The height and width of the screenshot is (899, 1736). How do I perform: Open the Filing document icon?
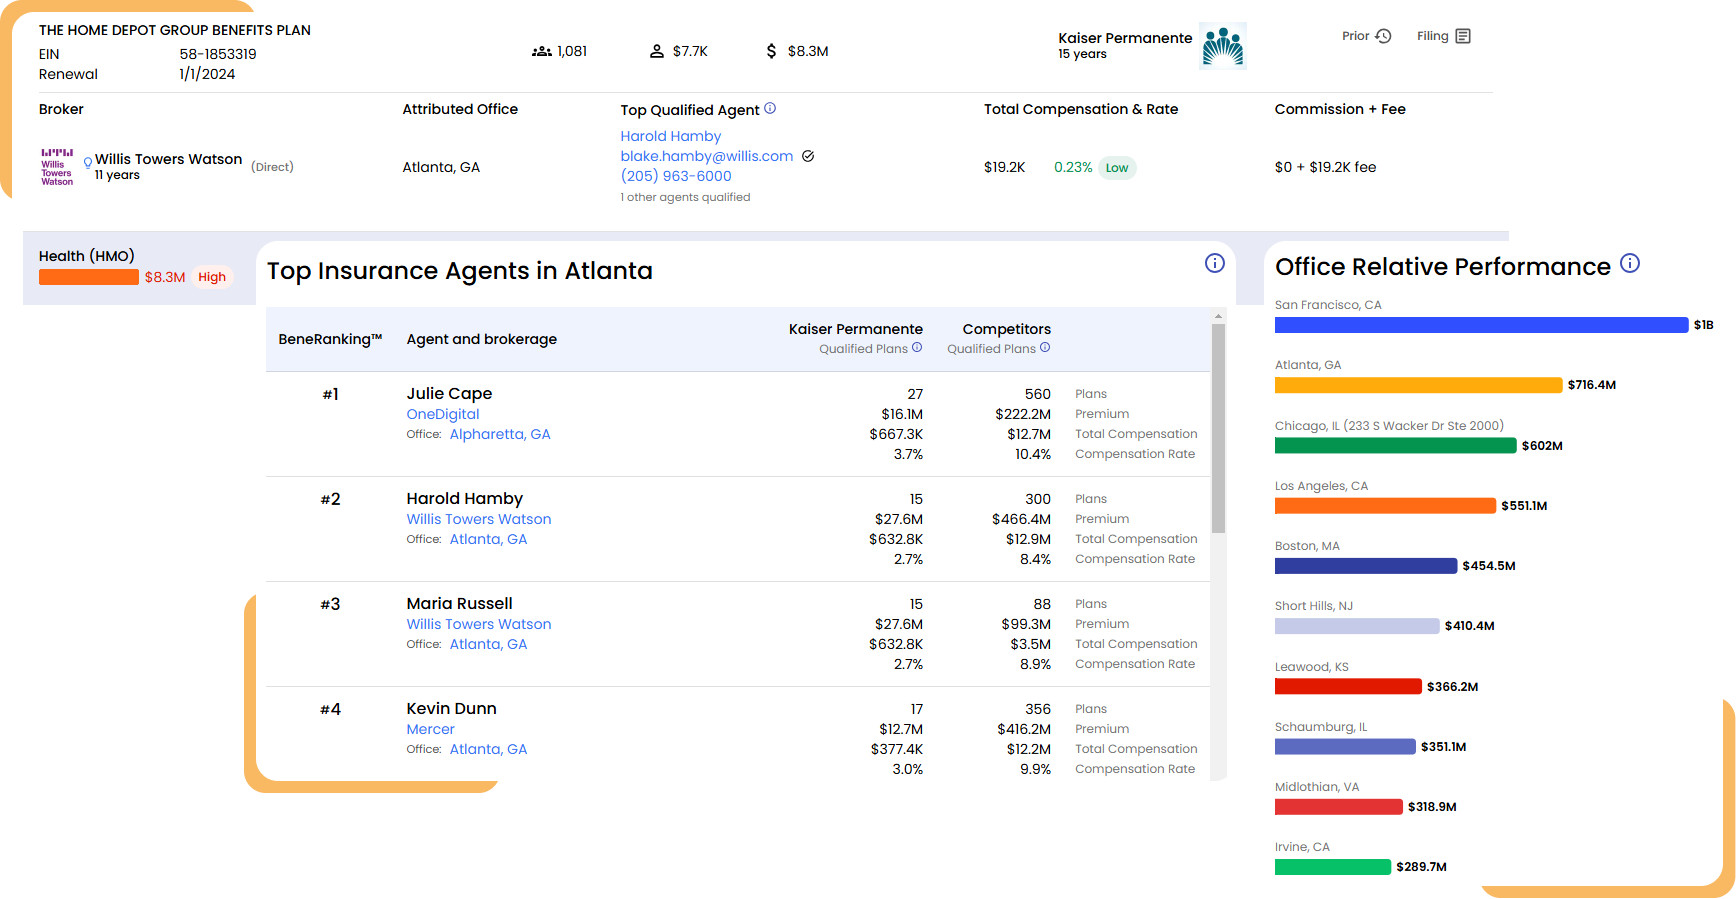[x=1463, y=36]
